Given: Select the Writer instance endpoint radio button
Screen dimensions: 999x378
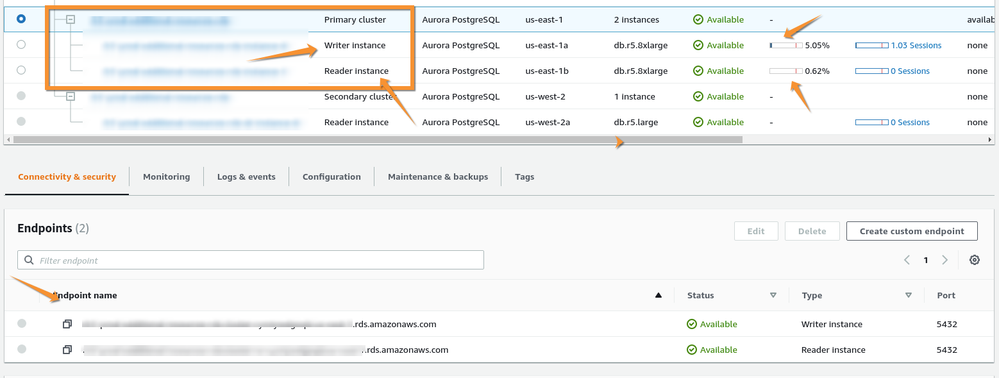Looking at the screenshot, I should (22, 324).
